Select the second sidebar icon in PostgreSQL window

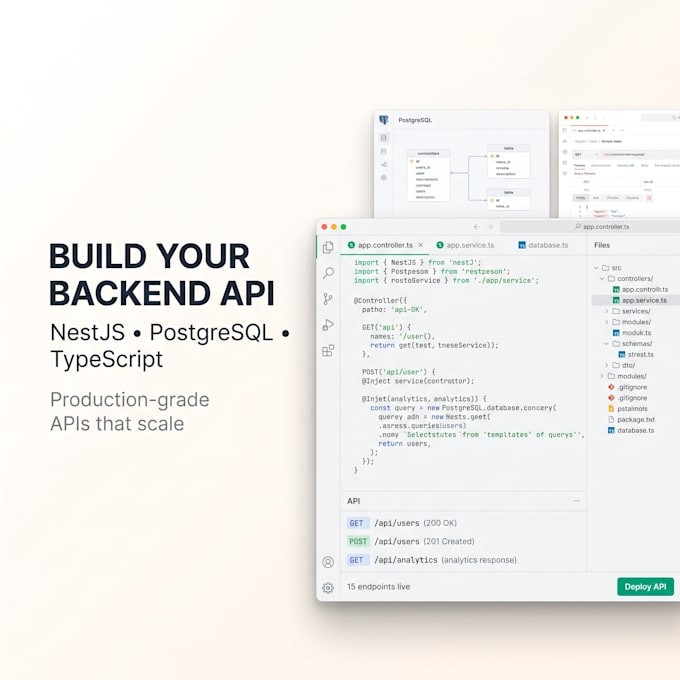click(x=384, y=151)
